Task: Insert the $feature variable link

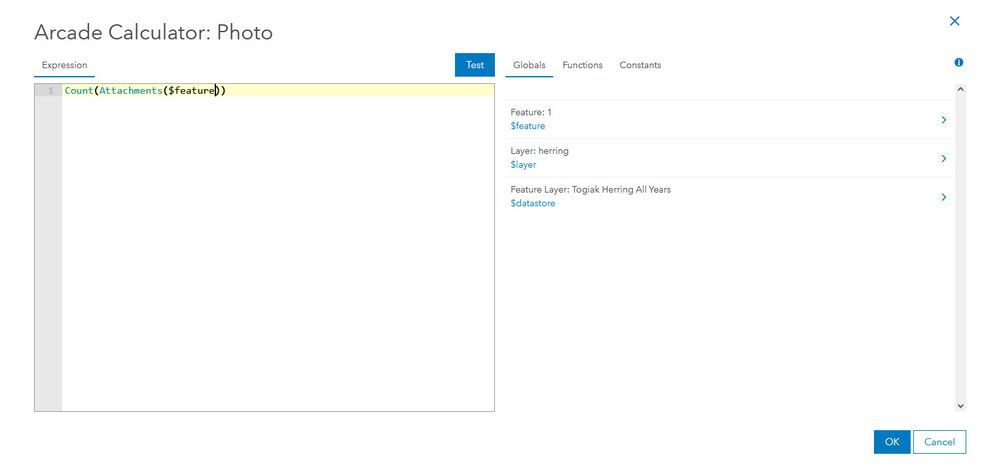Action: point(528,126)
